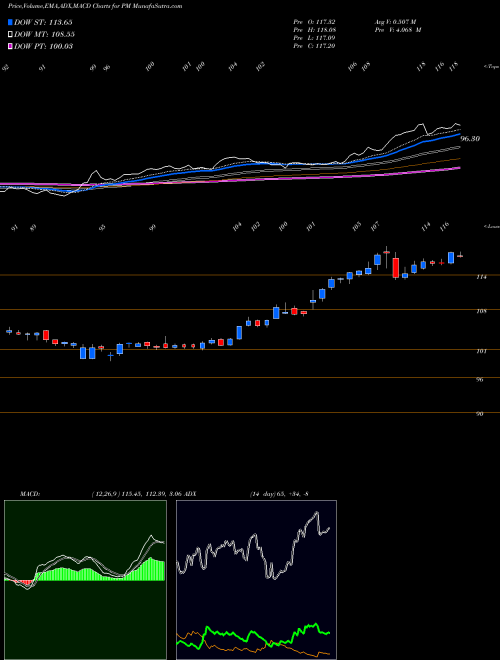Click the green +DI line in ADX panel

253,633
